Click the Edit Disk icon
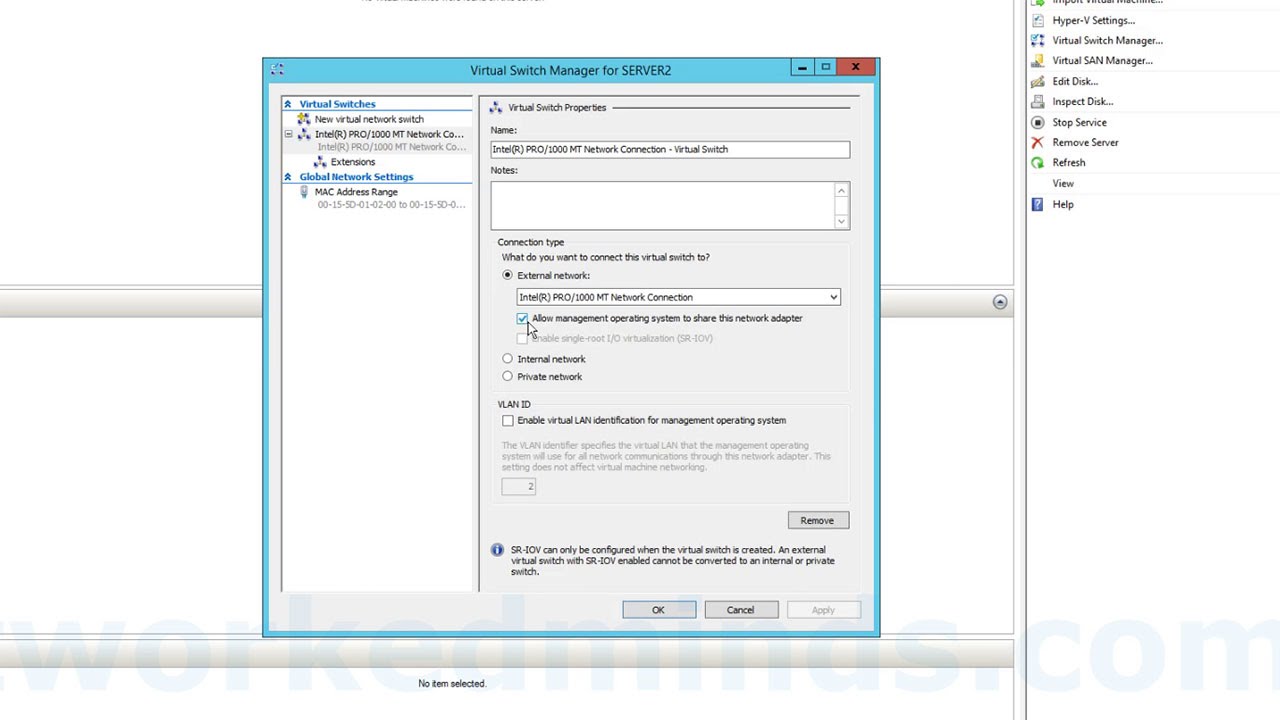 1037,81
